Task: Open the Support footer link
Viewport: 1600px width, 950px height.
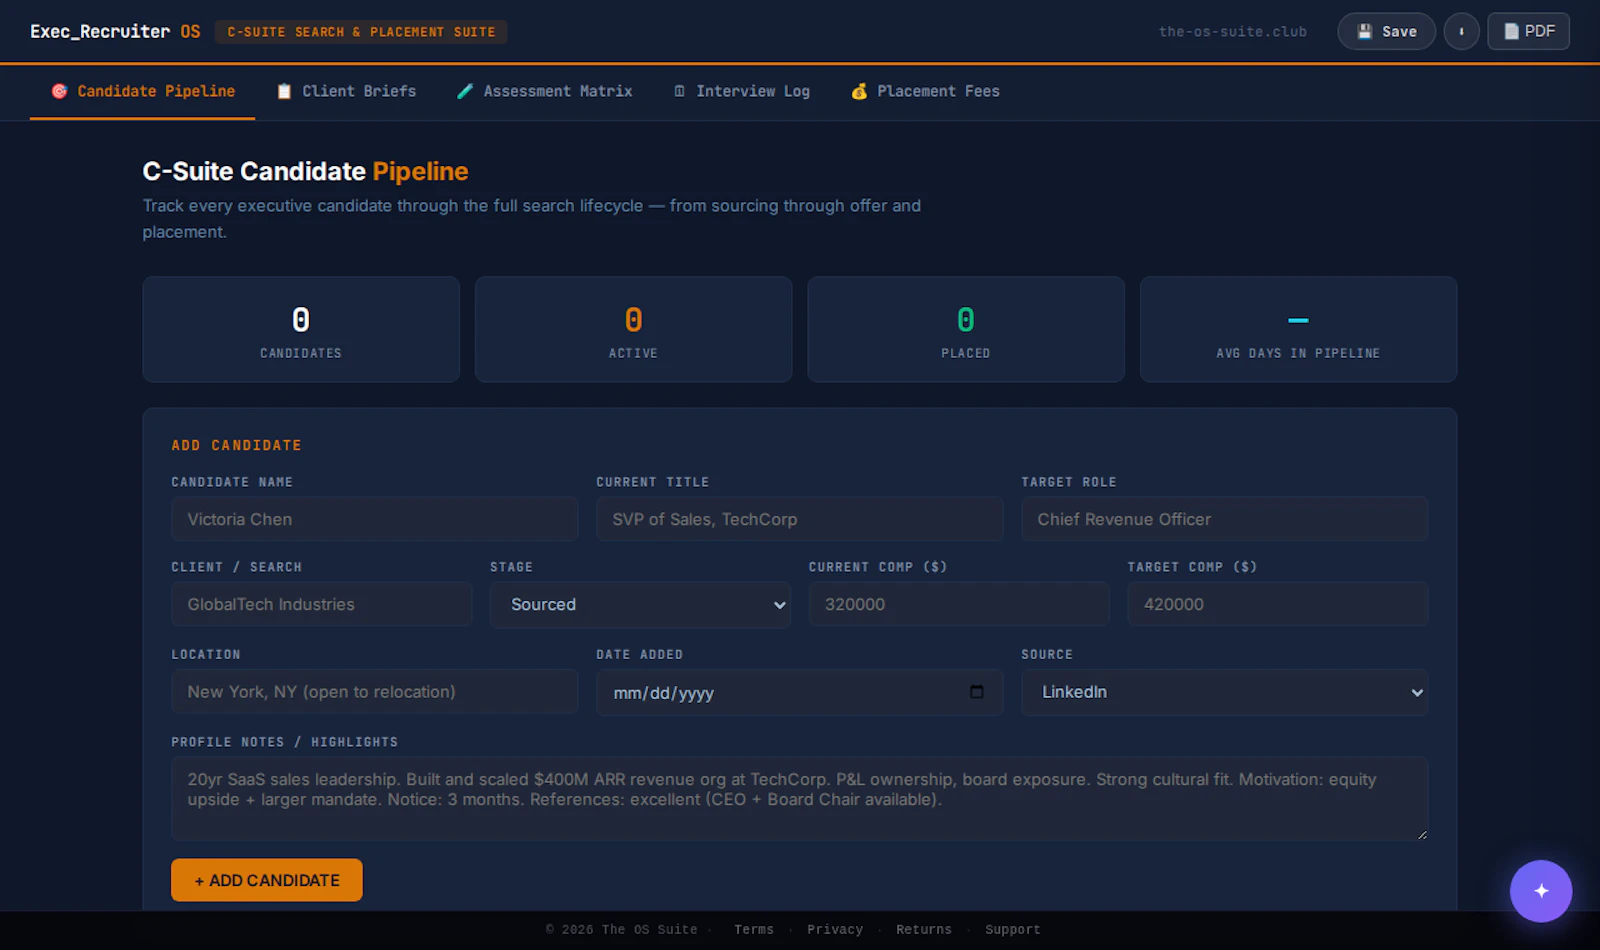Action: 1013,930
